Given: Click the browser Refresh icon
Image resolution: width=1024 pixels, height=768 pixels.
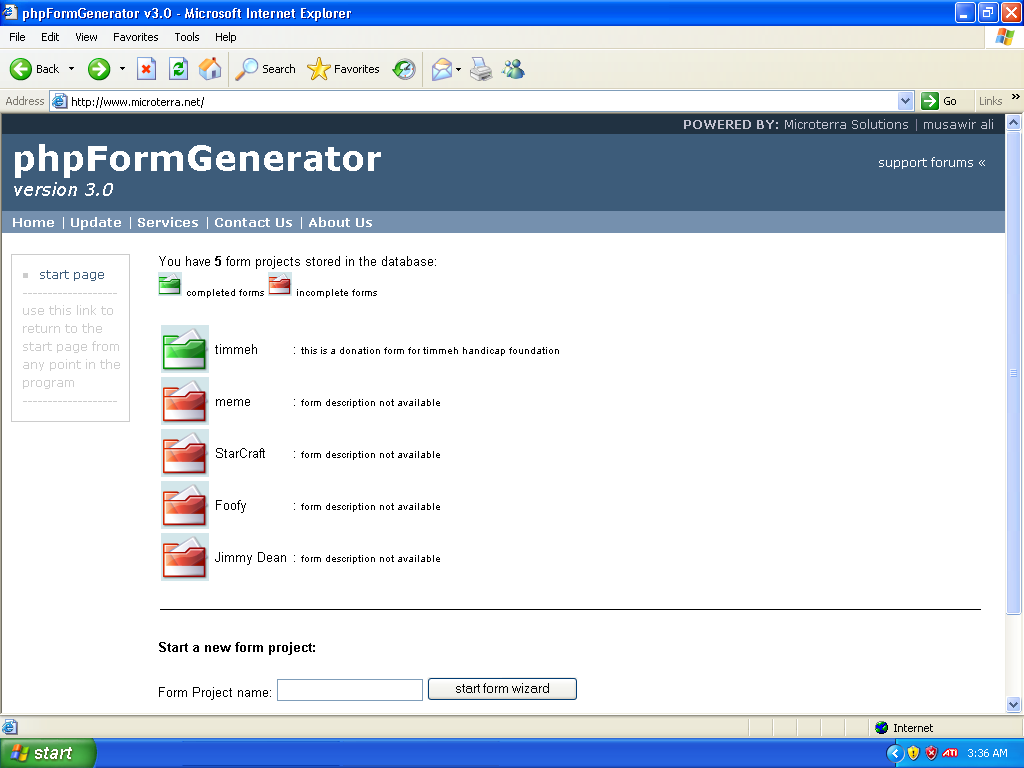Looking at the screenshot, I should (x=178, y=69).
